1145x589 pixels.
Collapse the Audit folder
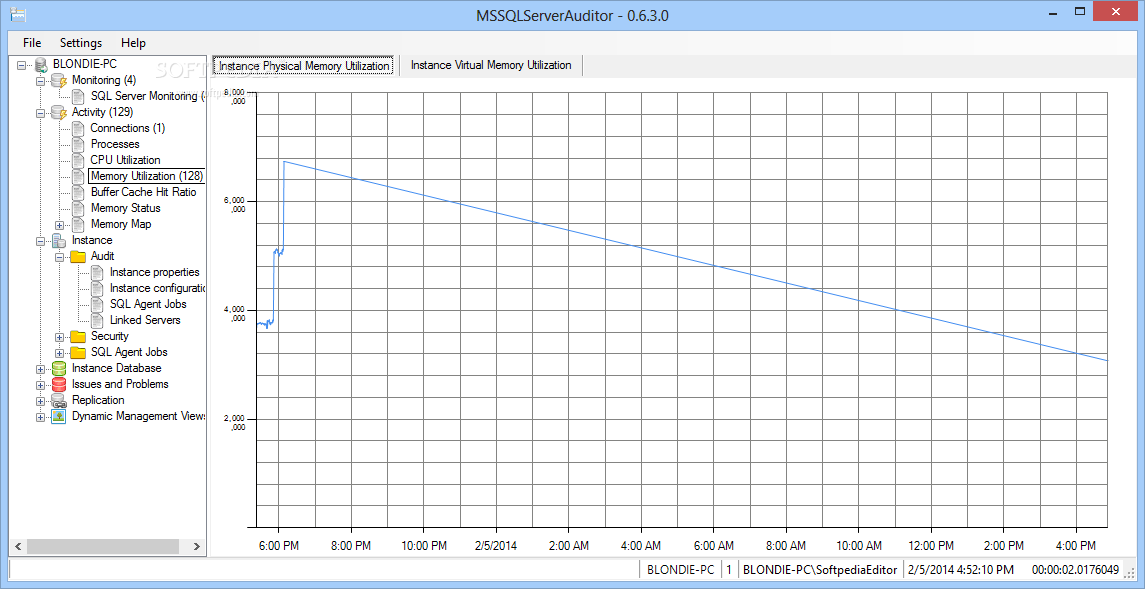pos(59,257)
